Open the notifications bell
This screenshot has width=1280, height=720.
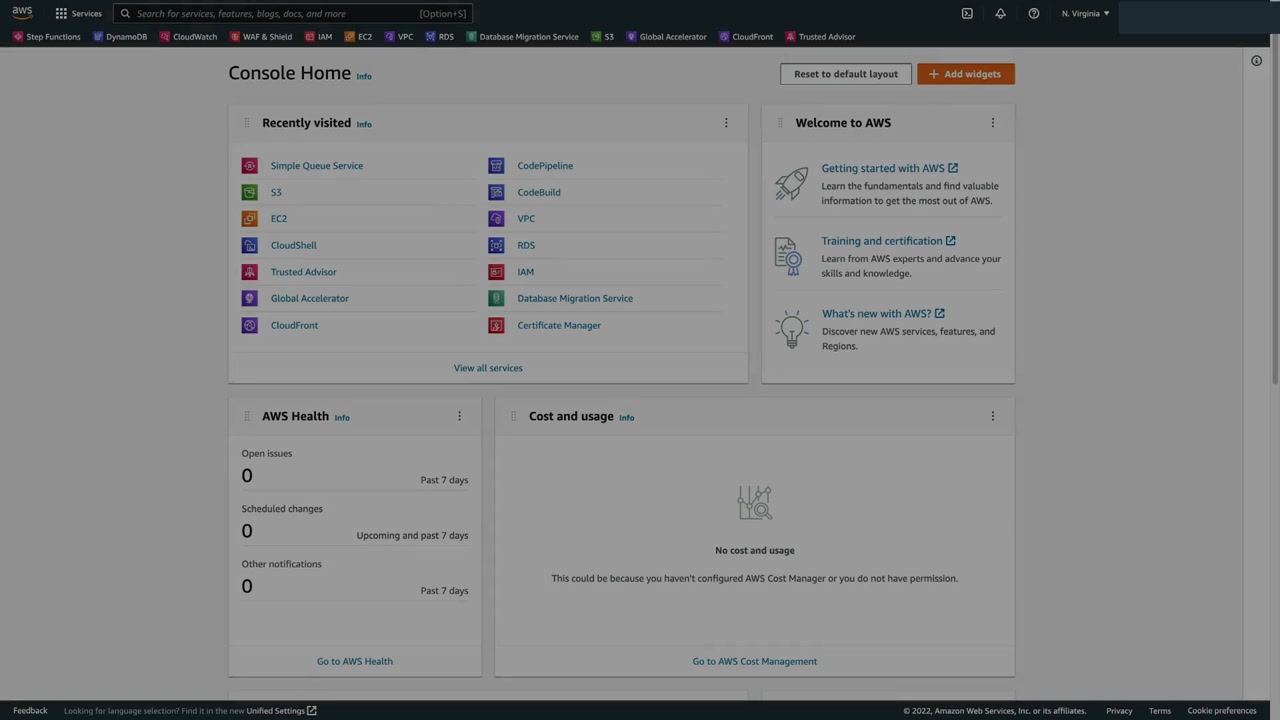[x=1000, y=14]
